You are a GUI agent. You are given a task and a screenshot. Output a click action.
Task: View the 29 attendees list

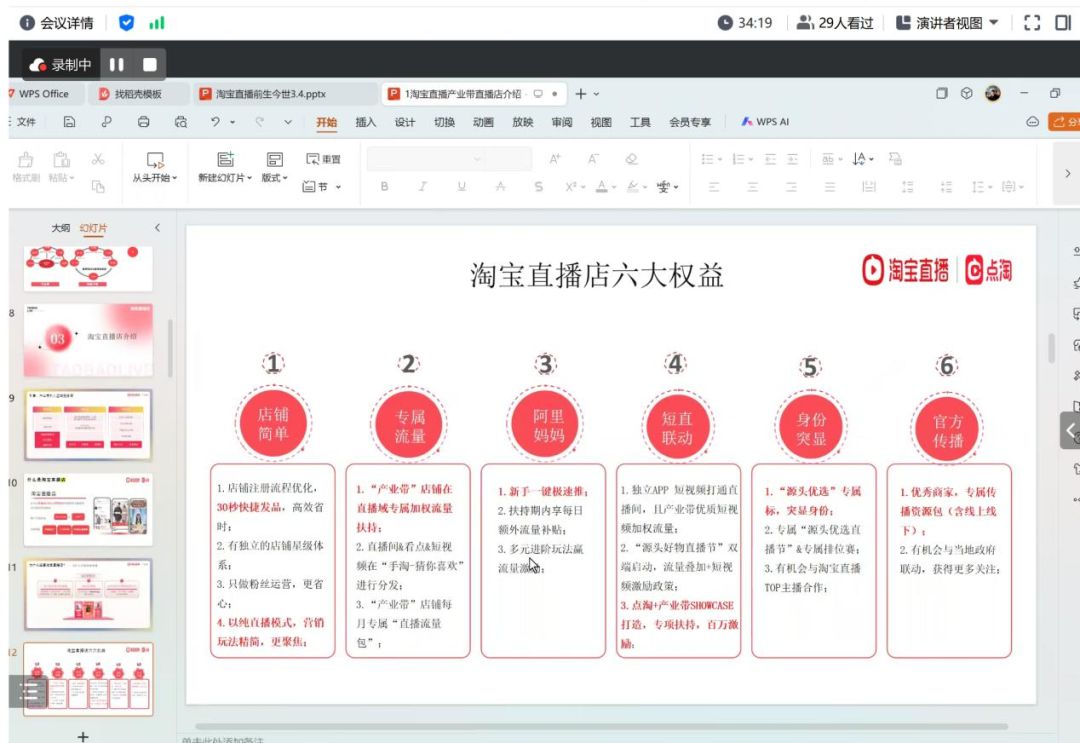pyautogui.click(x=835, y=23)
